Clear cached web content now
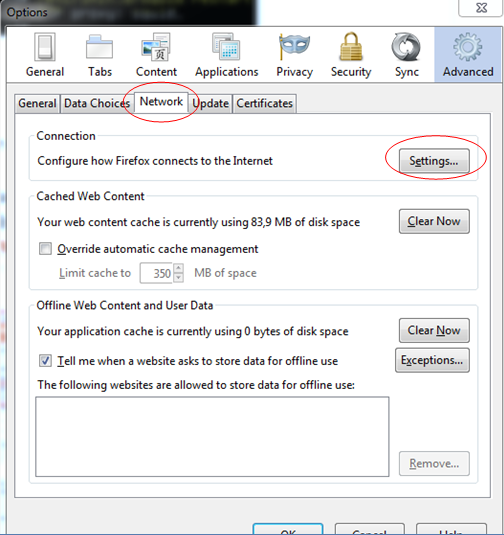 (x=434, y=221)
